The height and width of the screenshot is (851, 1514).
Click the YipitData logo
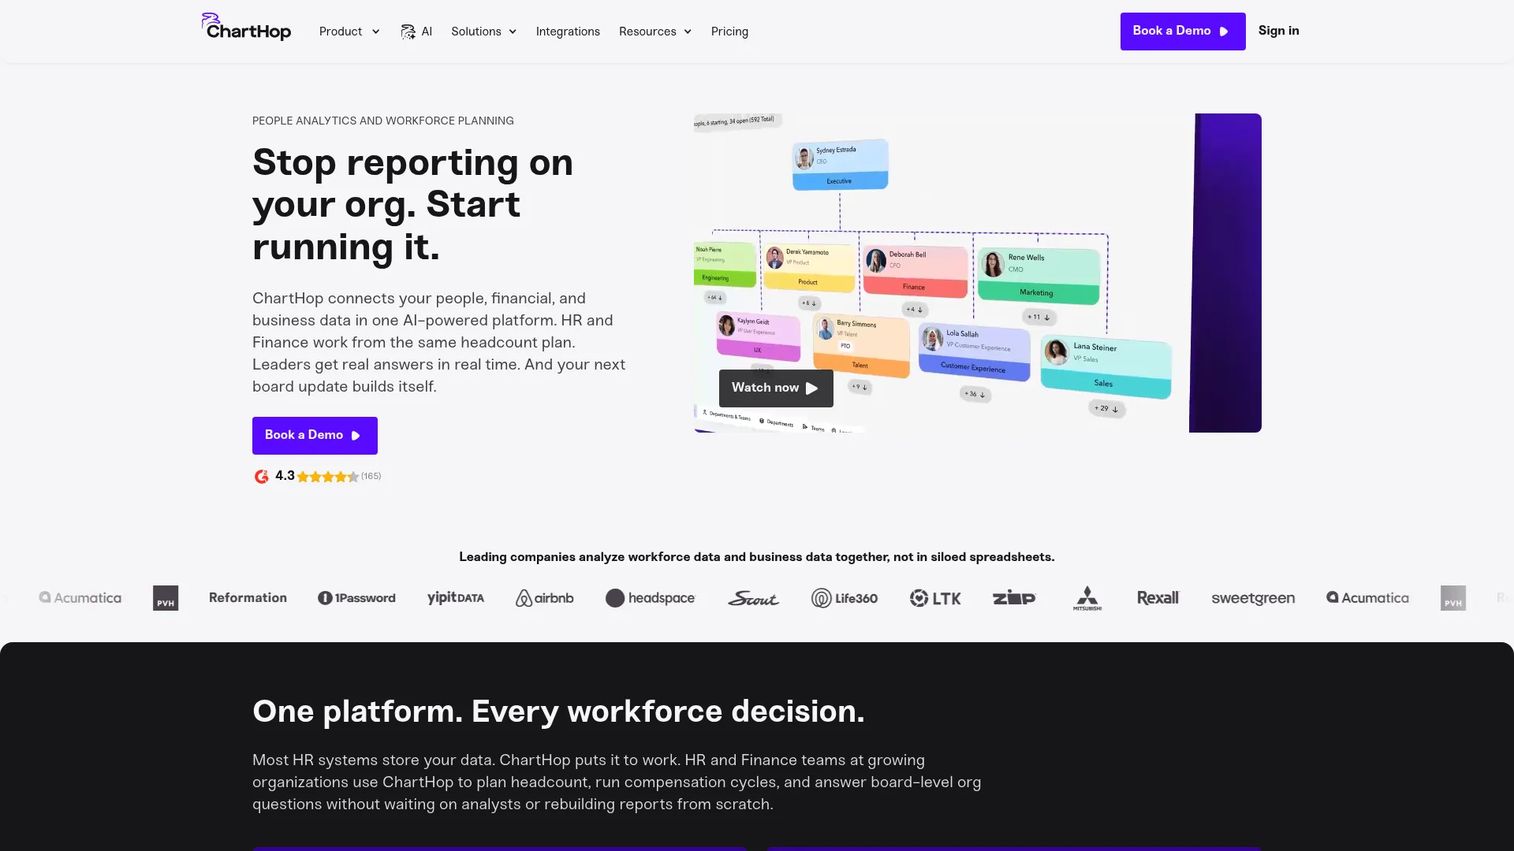point(456,598)
